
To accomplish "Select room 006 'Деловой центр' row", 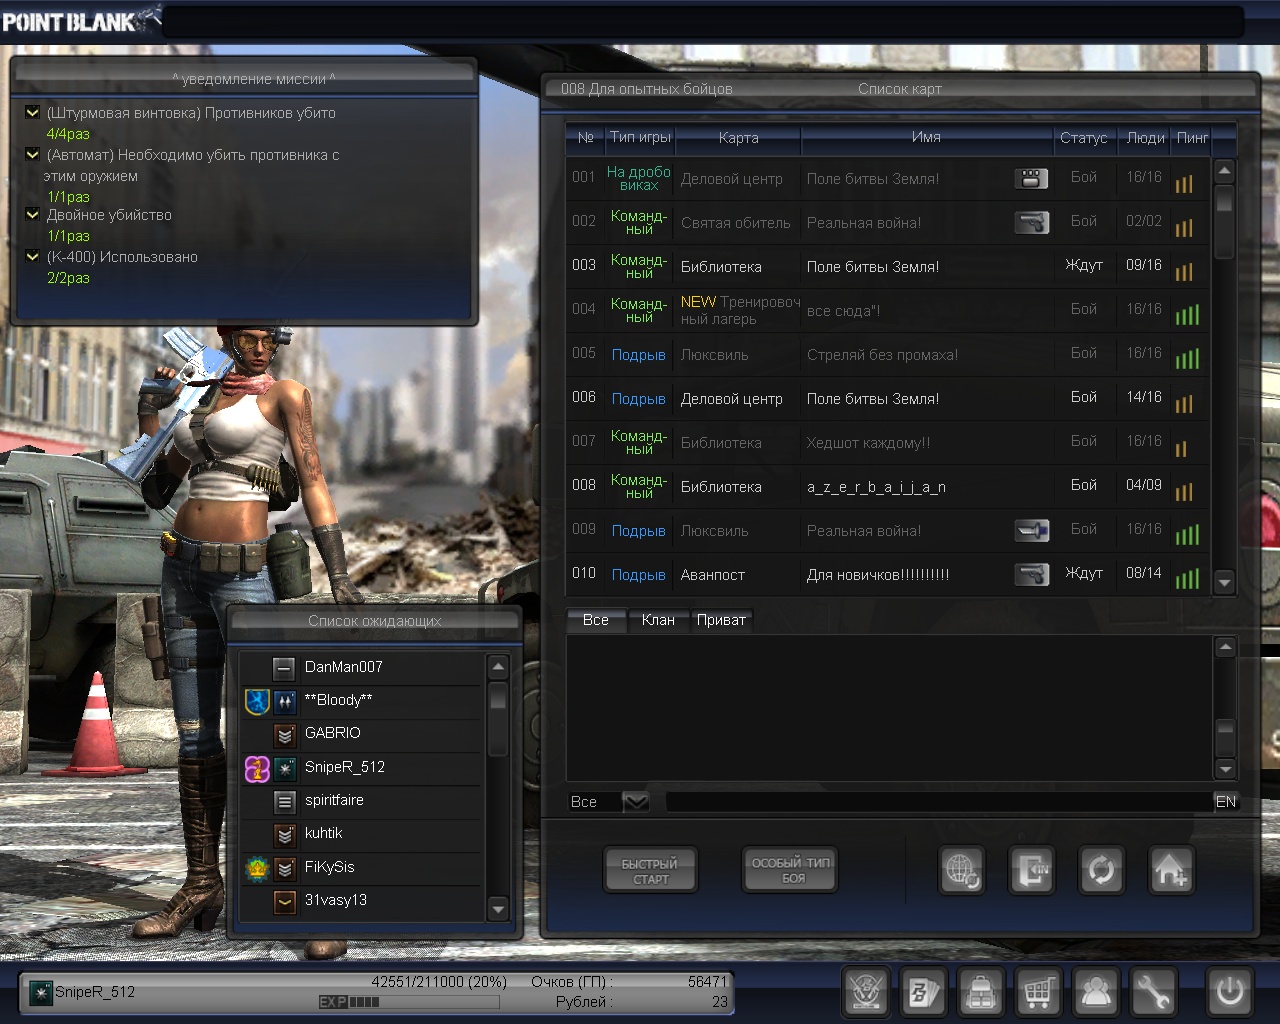I will (x=887, y=398).
